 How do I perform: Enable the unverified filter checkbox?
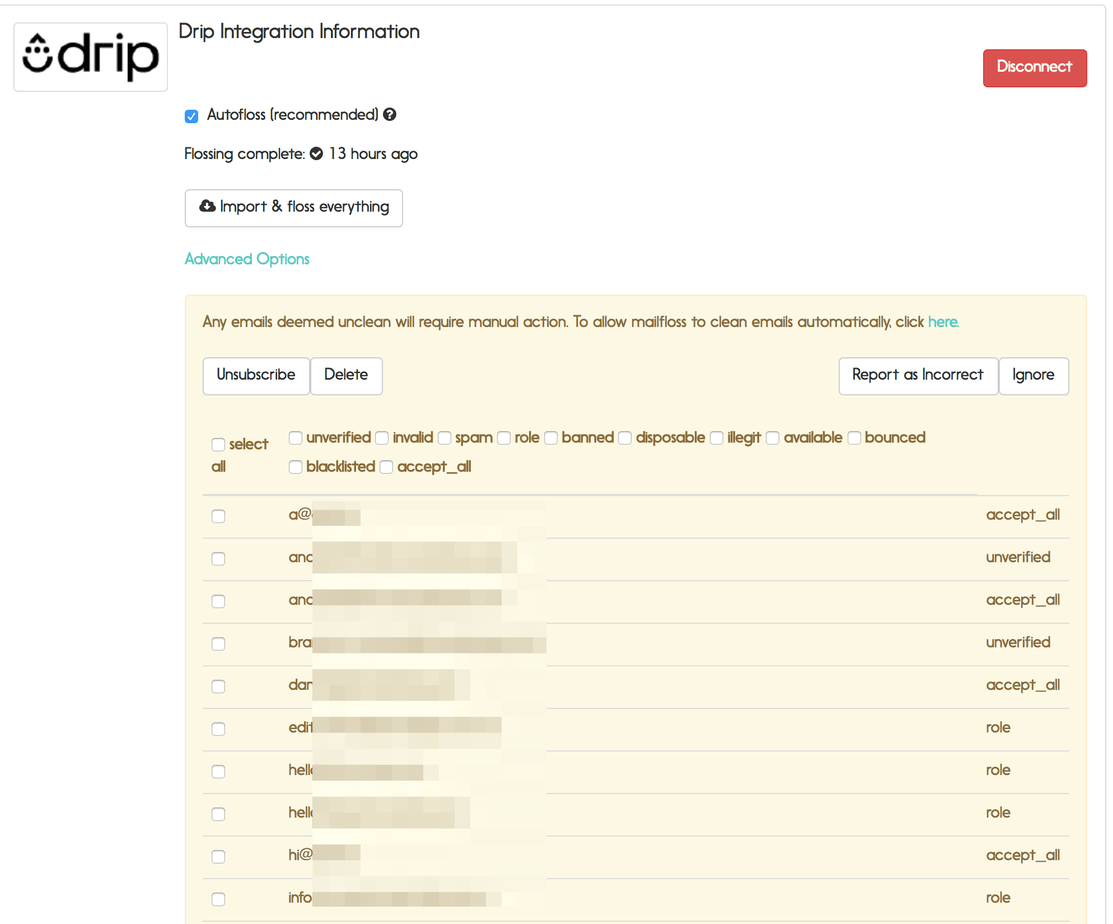pyautogui.click(x=295, y=438)
